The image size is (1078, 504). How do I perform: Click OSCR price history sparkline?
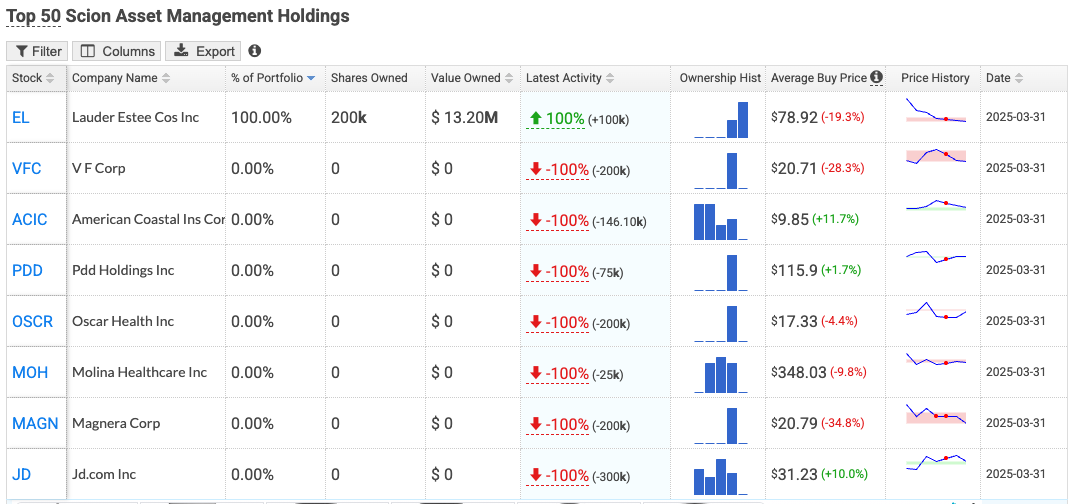936,310
